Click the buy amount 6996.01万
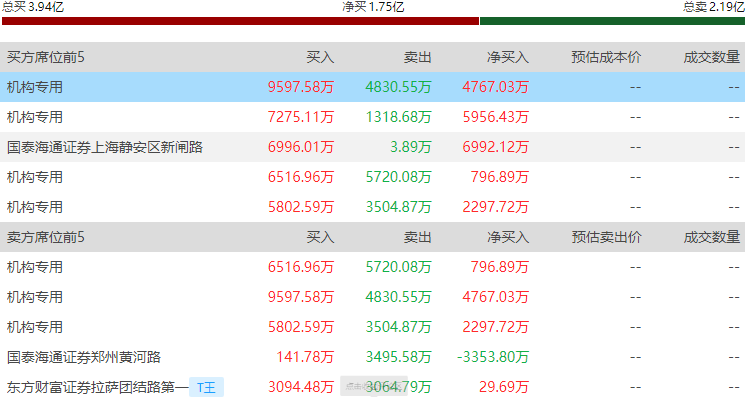Viewport: 745px width, 397px height. point(301,147)
